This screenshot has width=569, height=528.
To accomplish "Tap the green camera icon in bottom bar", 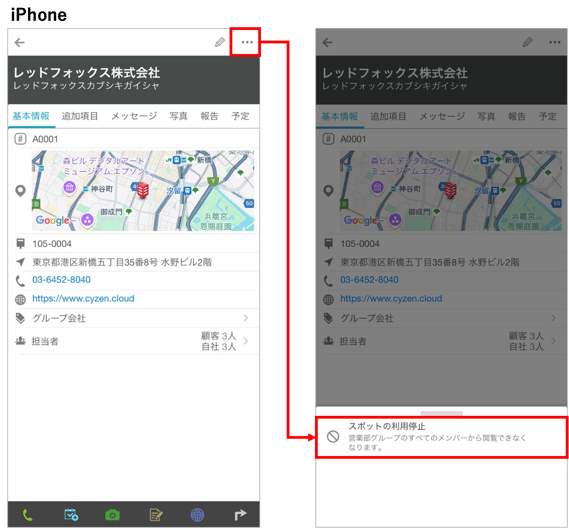I will tap(112, 515).
